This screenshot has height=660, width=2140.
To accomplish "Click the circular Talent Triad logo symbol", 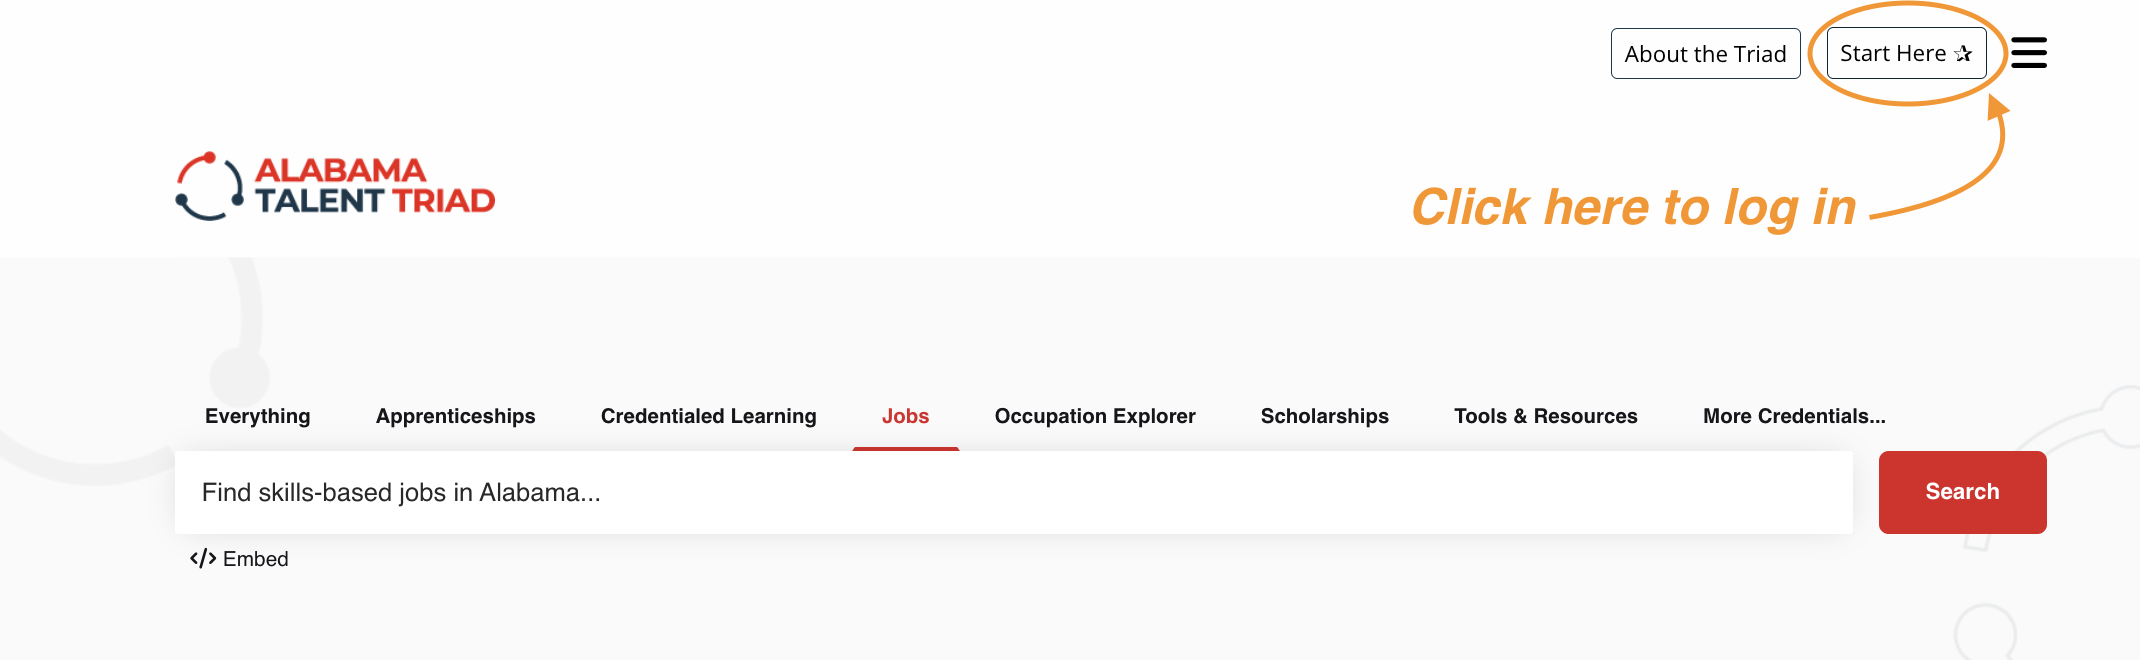I will tap(210, 186).
